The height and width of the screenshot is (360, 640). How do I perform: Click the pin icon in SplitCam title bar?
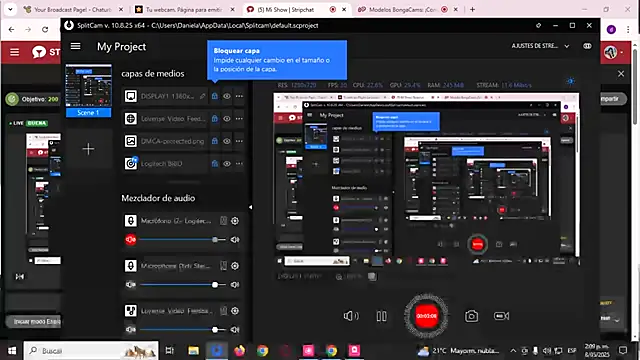538,25
